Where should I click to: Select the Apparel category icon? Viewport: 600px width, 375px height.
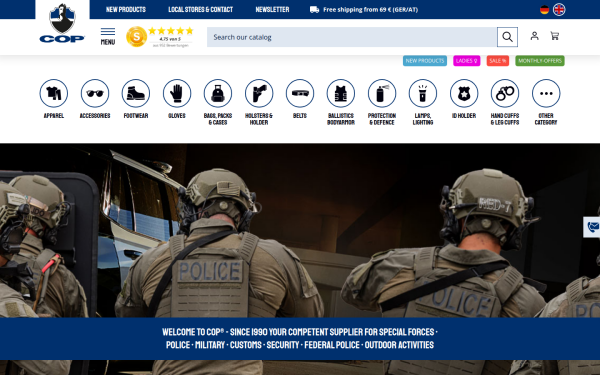point(54,93)
